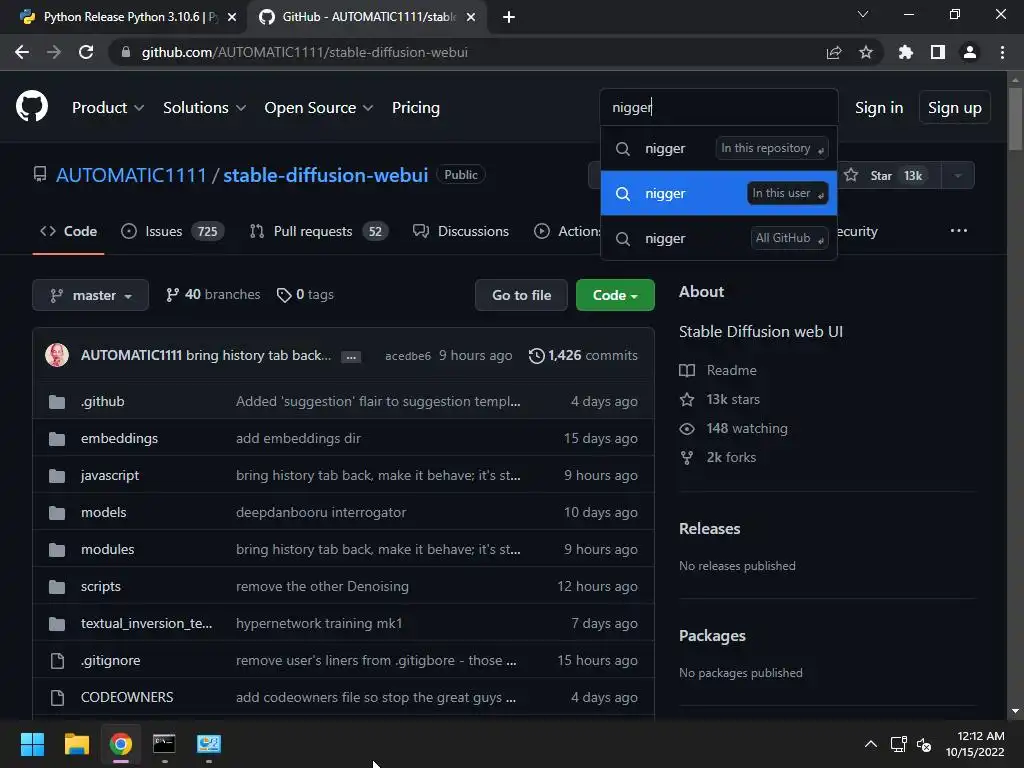Open the .gitignore file

point(110,660)
